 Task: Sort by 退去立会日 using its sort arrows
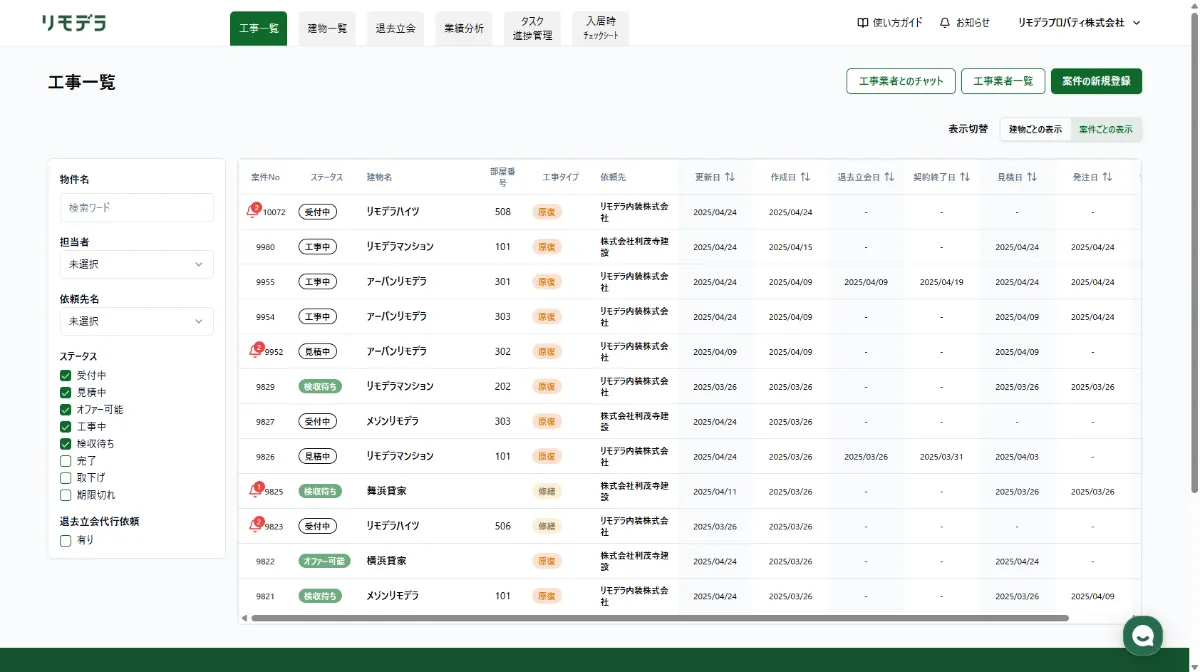(x=889, y=177)
